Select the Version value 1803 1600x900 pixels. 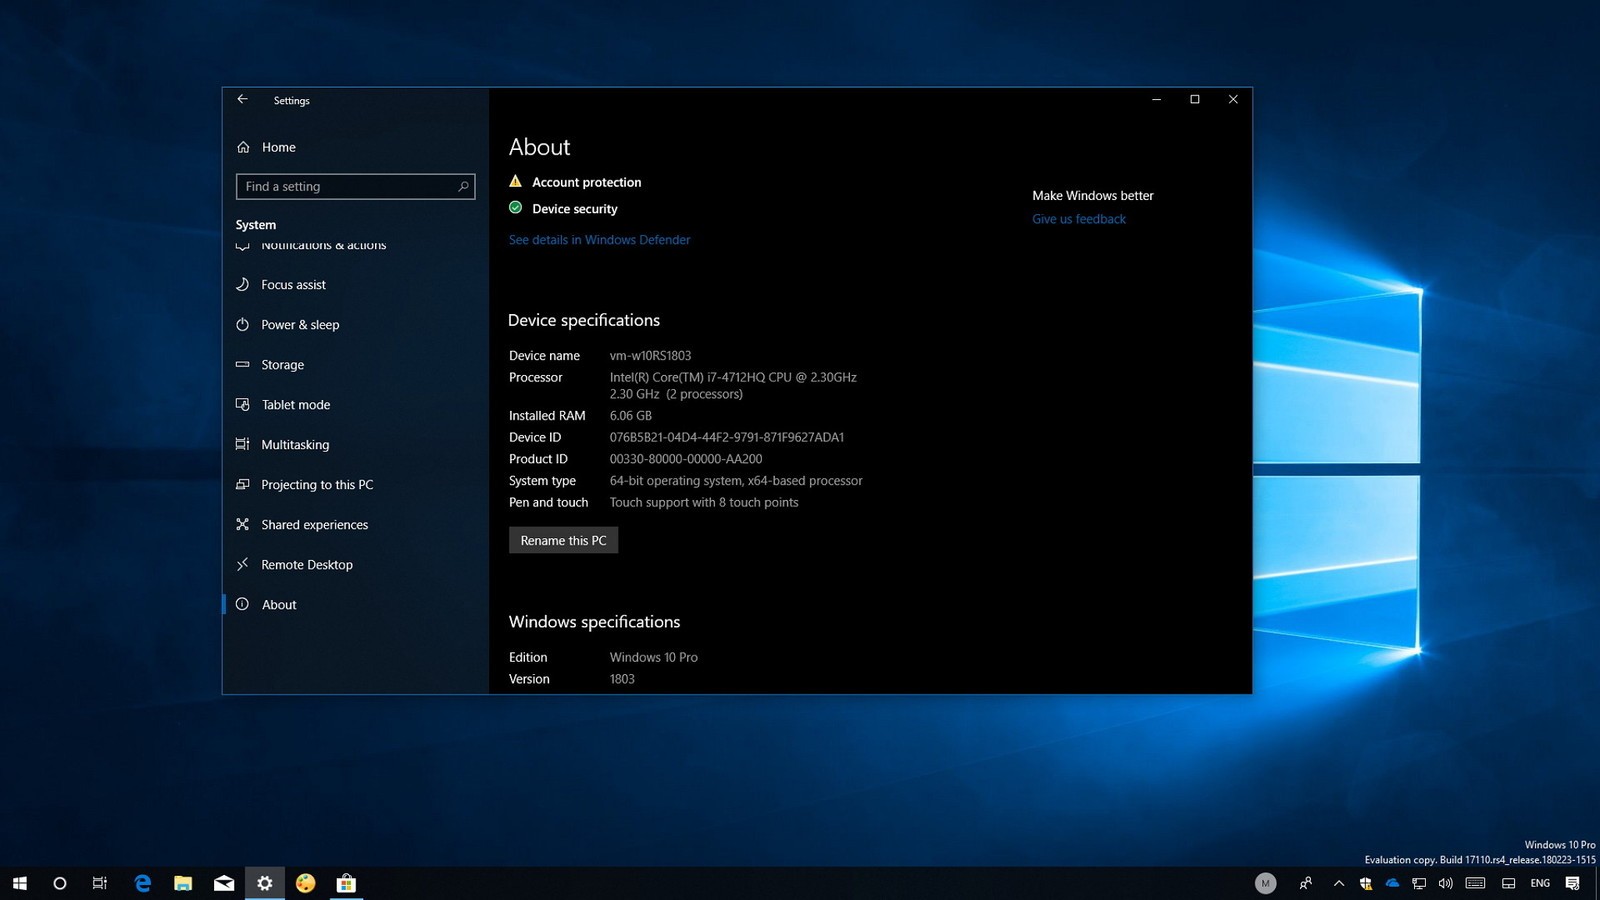point(622,679)
